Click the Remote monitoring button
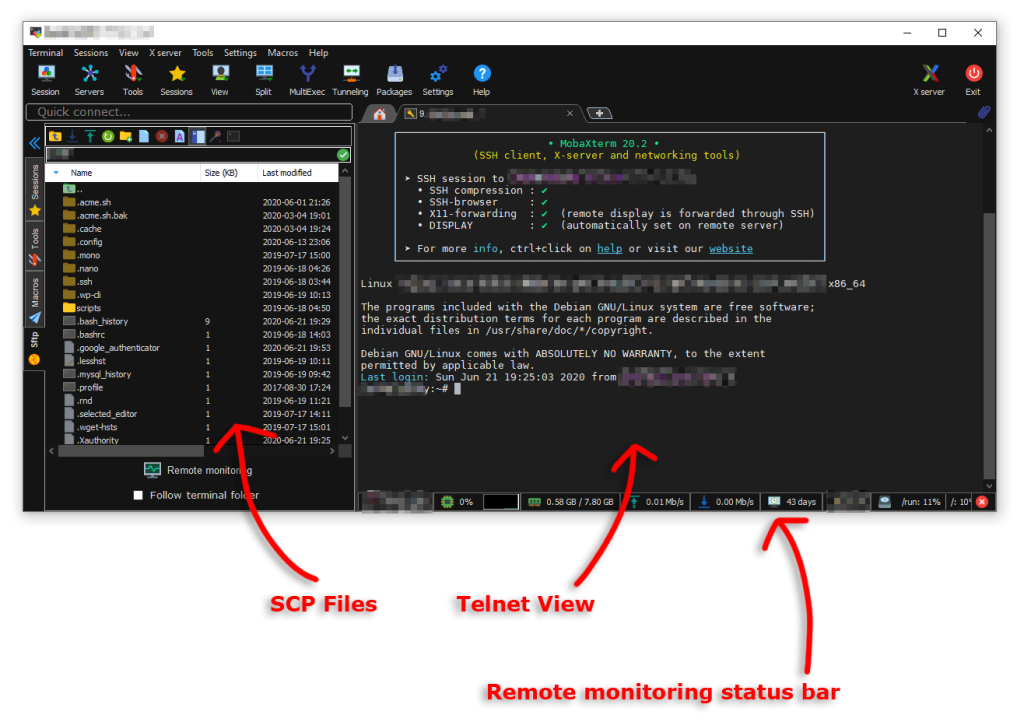The width and height of the screenshot is (1024, 722). 198,470
